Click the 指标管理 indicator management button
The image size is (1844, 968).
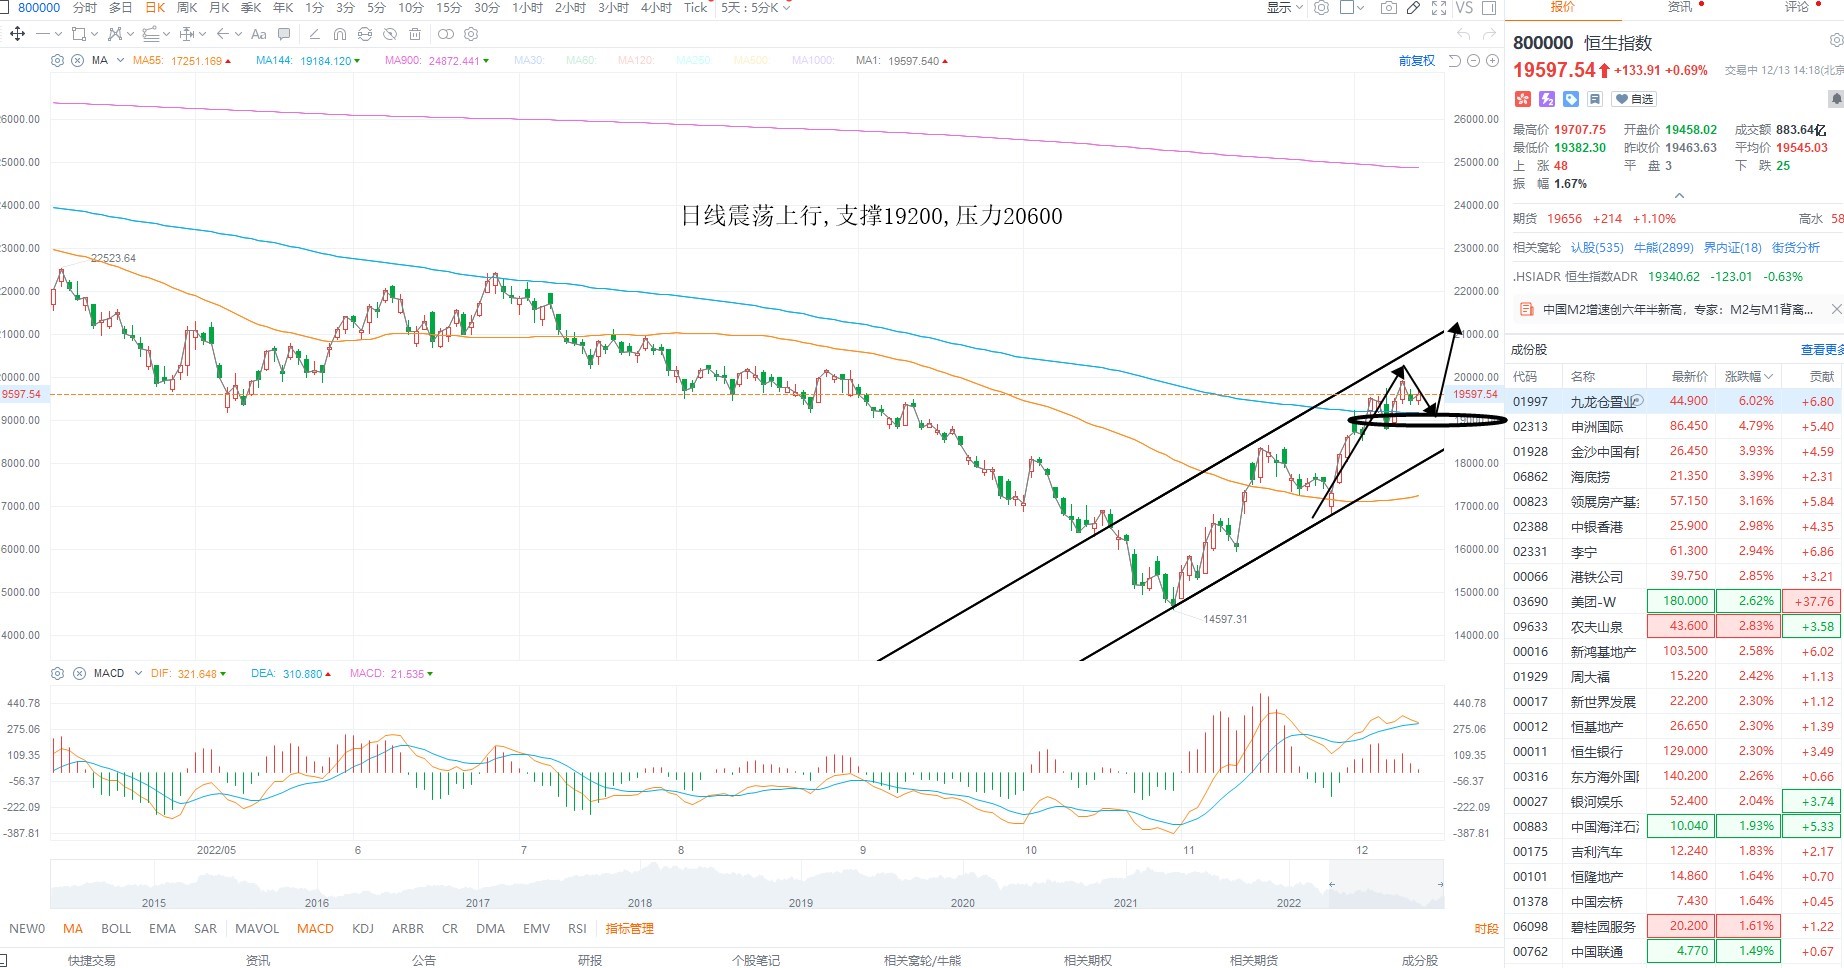coord(630,929)
